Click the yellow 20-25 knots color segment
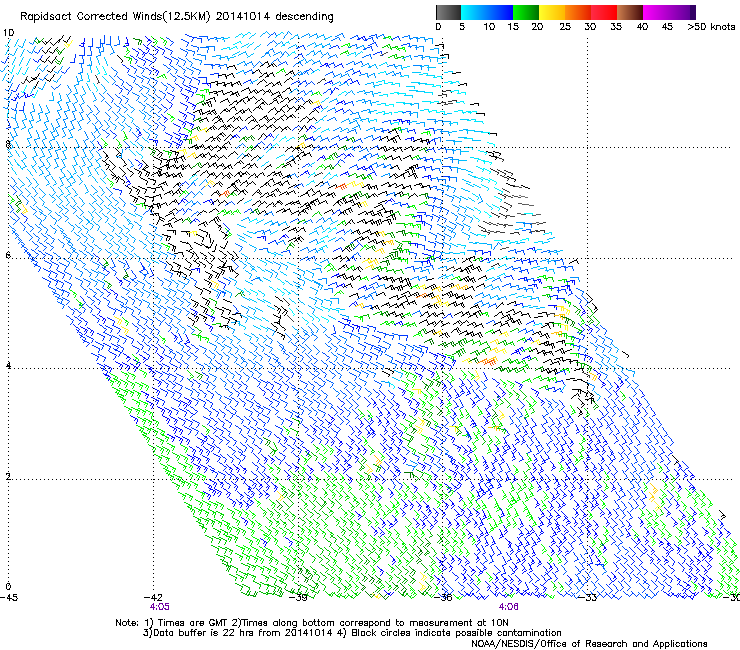740x650 pixels. (552, 13)
